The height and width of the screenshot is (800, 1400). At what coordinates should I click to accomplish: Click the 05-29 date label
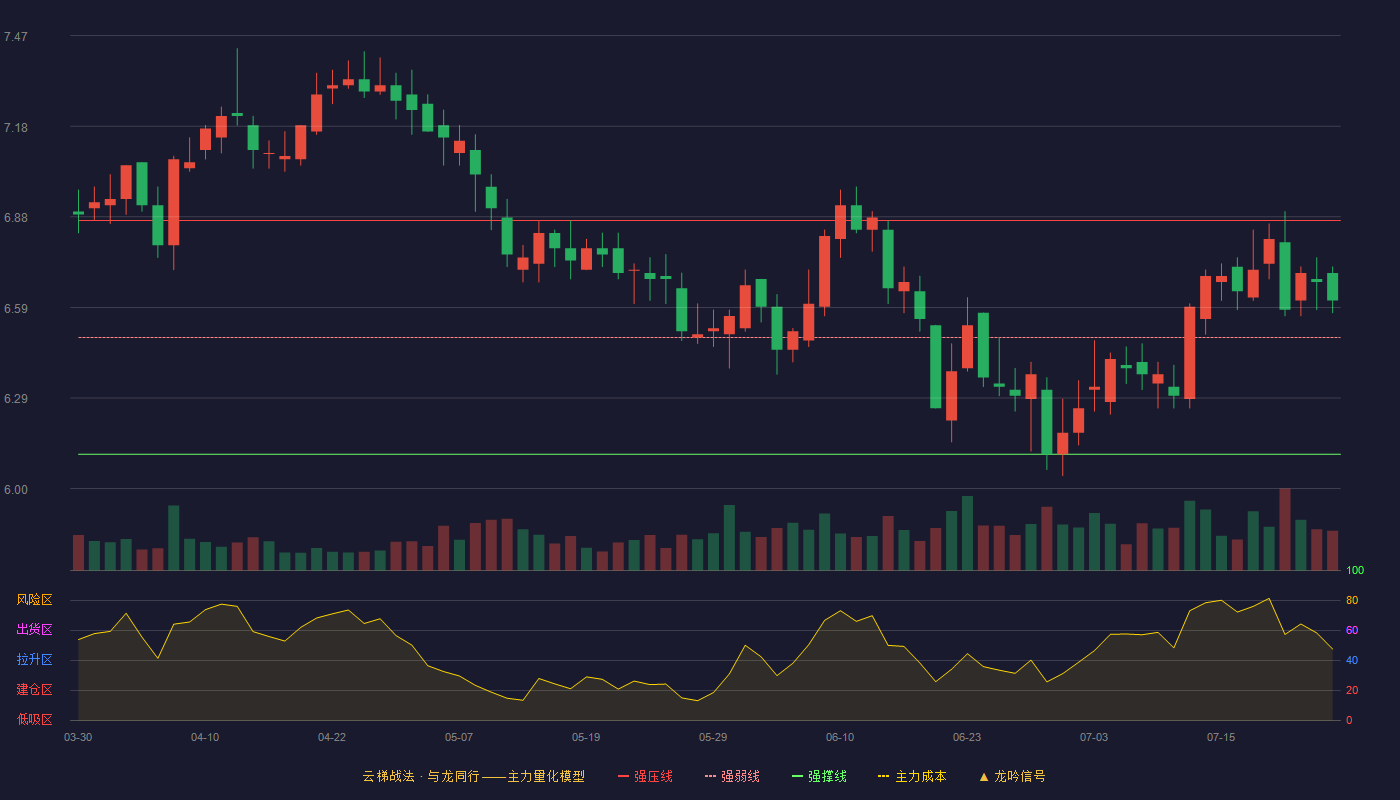coord(713,737)
